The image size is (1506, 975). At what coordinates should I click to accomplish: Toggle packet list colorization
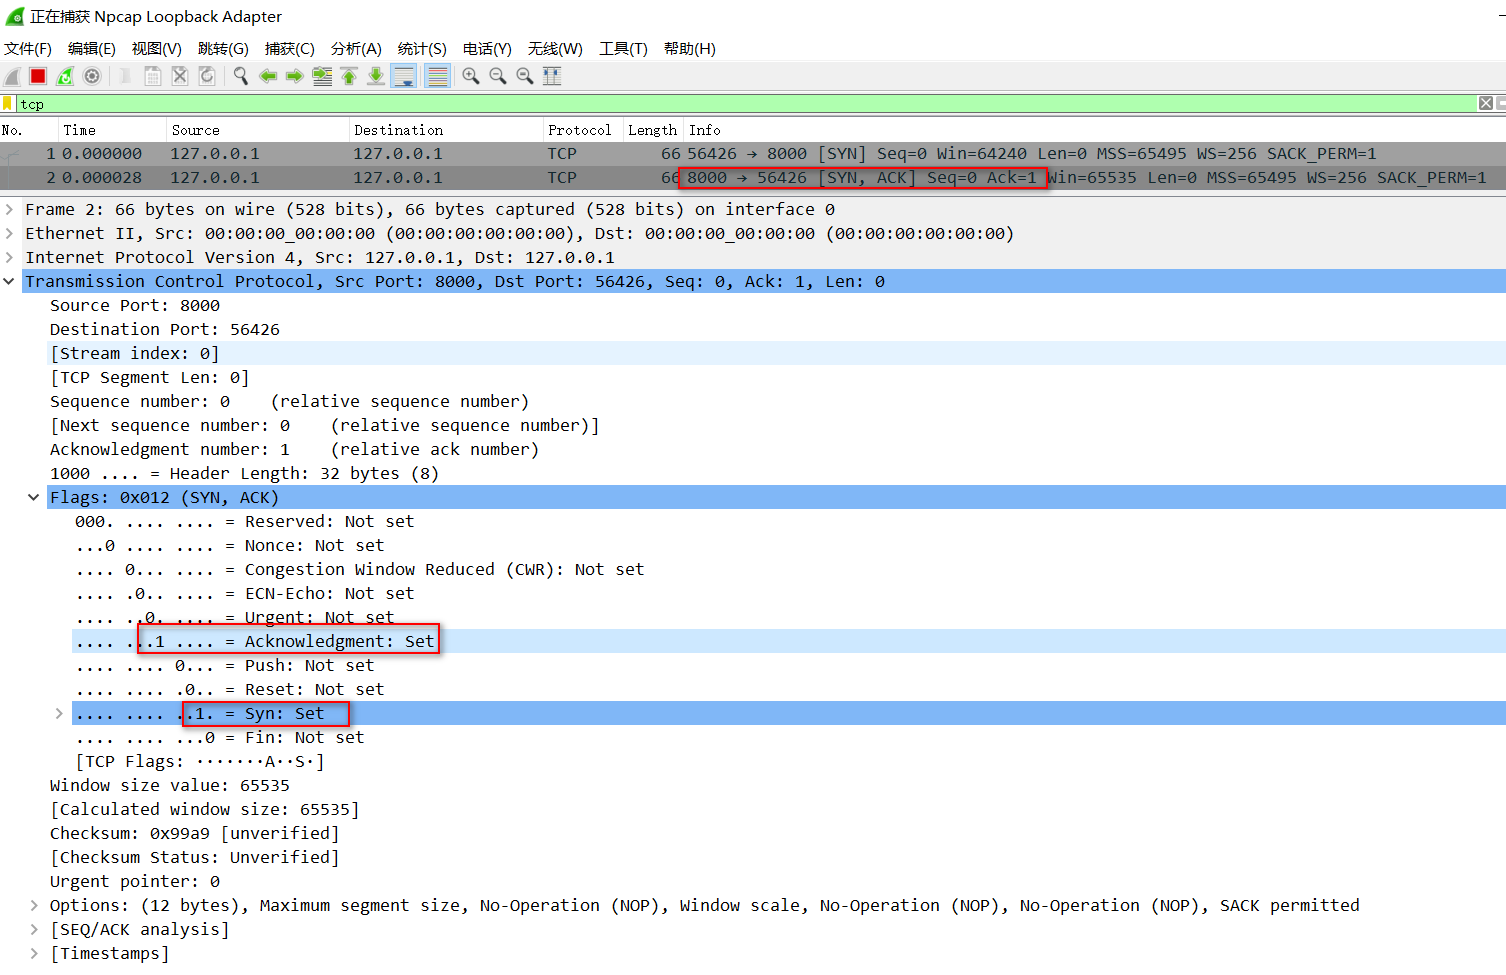[437, 76]
